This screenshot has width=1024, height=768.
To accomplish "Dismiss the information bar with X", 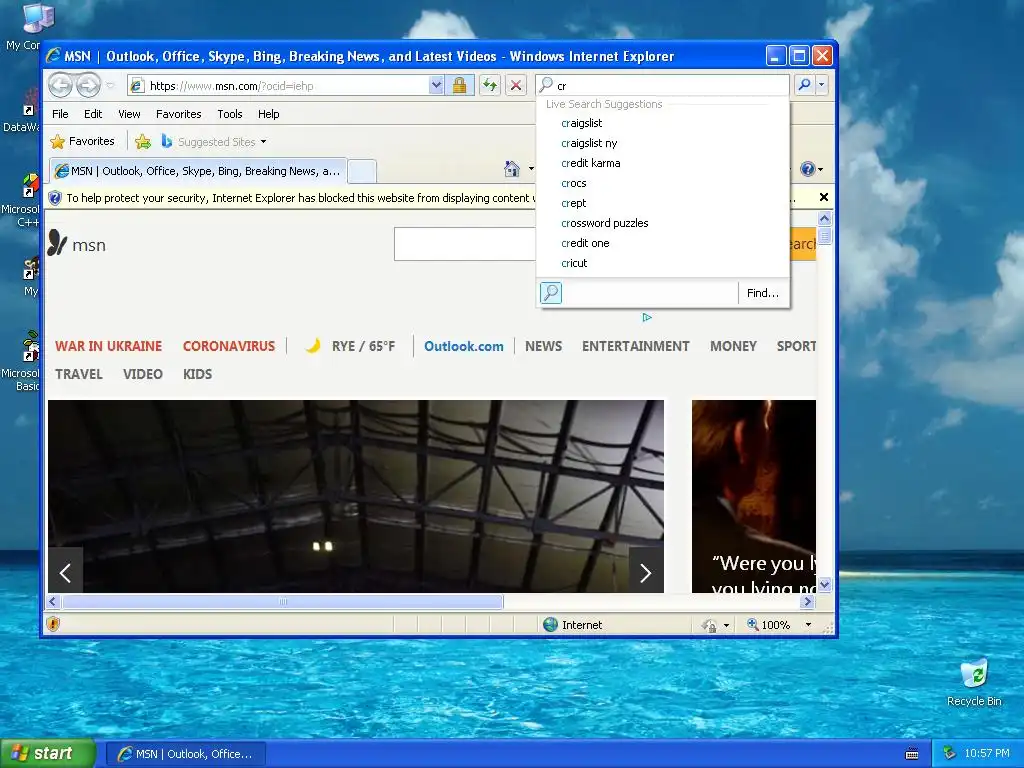I will (824, 197).
